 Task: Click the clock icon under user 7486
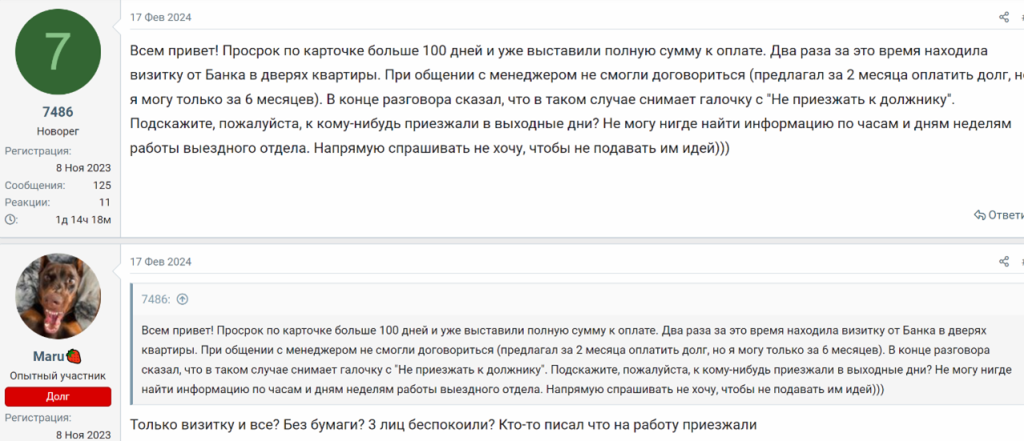click(x=11, y=219)
